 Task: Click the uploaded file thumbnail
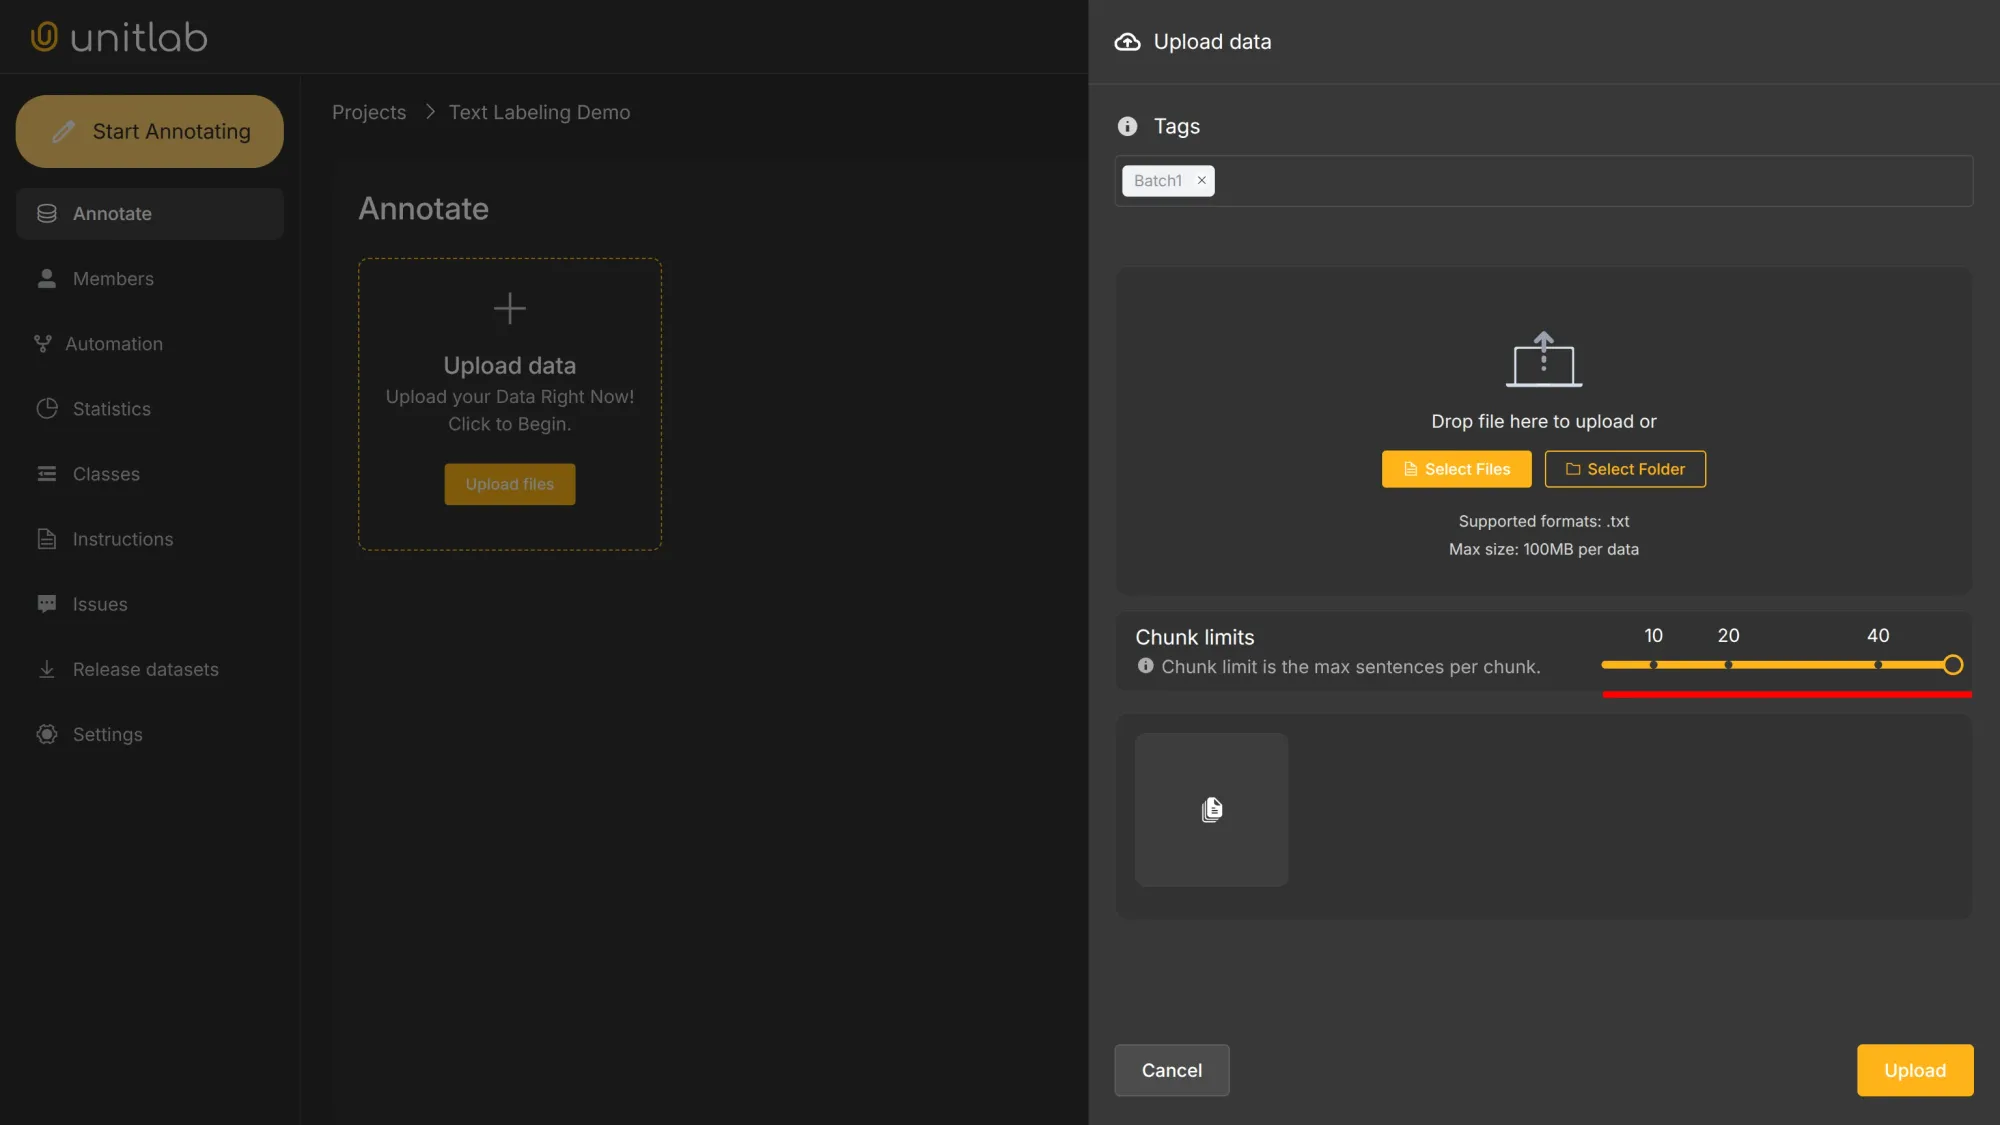pyautogui.click(x=1211, y=809)
